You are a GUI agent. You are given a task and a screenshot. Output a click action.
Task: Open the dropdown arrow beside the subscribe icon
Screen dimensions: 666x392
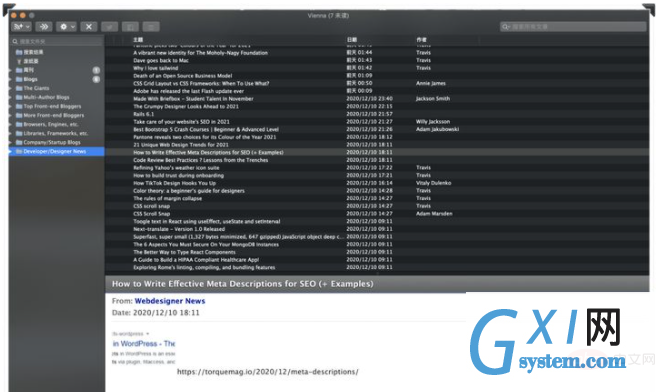tap(28, 27)
